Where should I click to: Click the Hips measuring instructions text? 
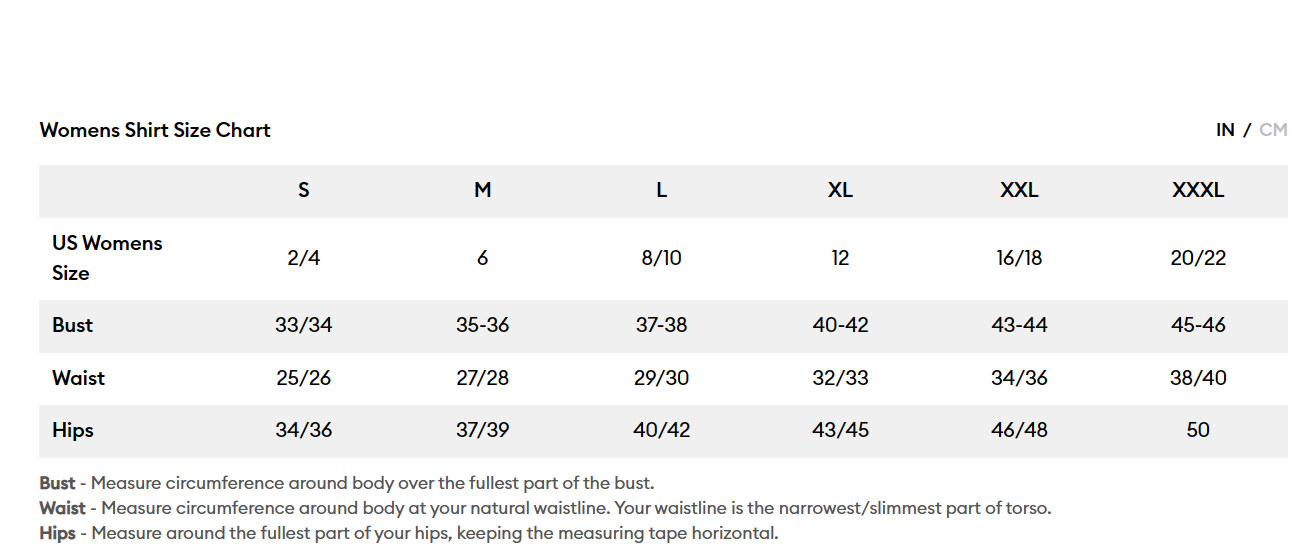click(x=408, y=533)
